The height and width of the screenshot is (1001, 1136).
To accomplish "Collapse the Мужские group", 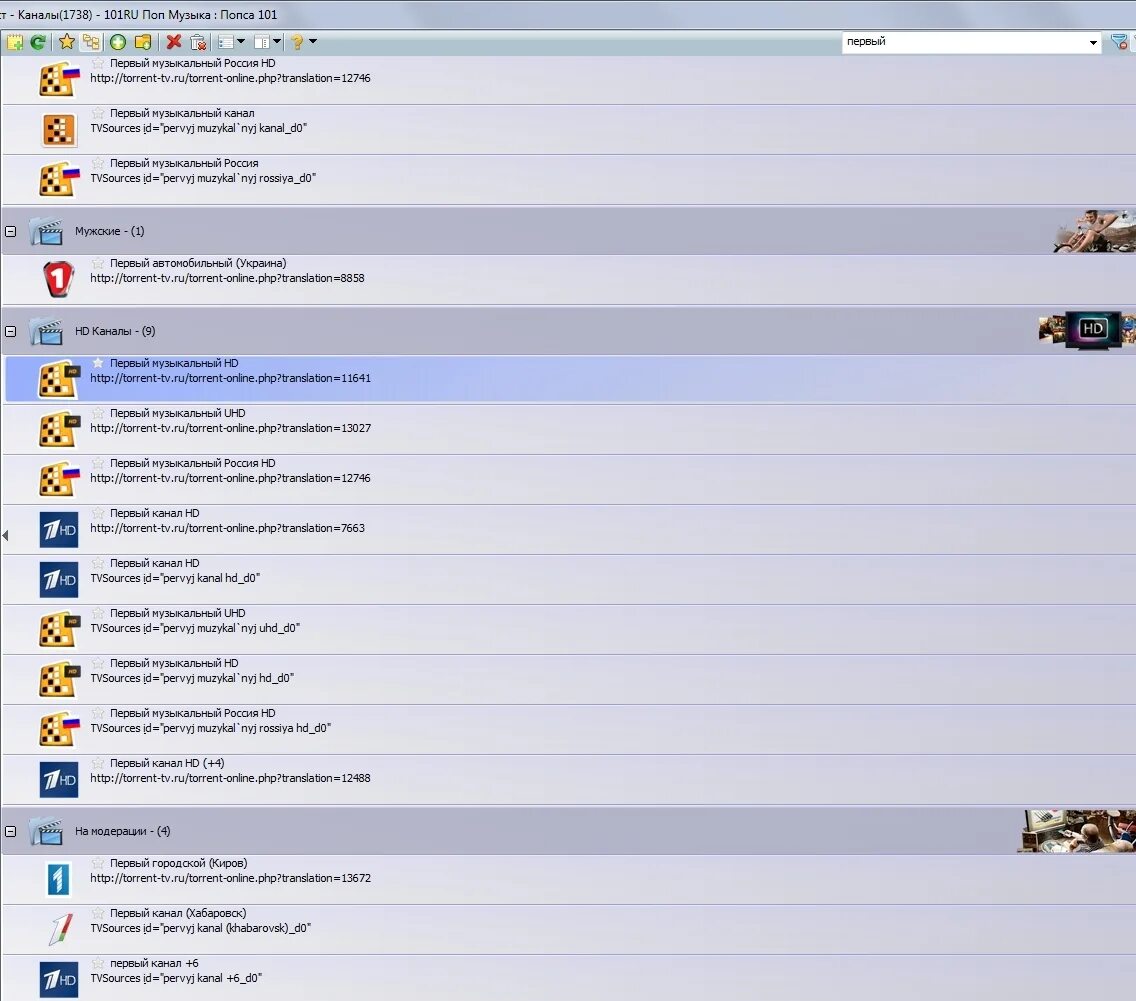I will (x=11, y=232).
